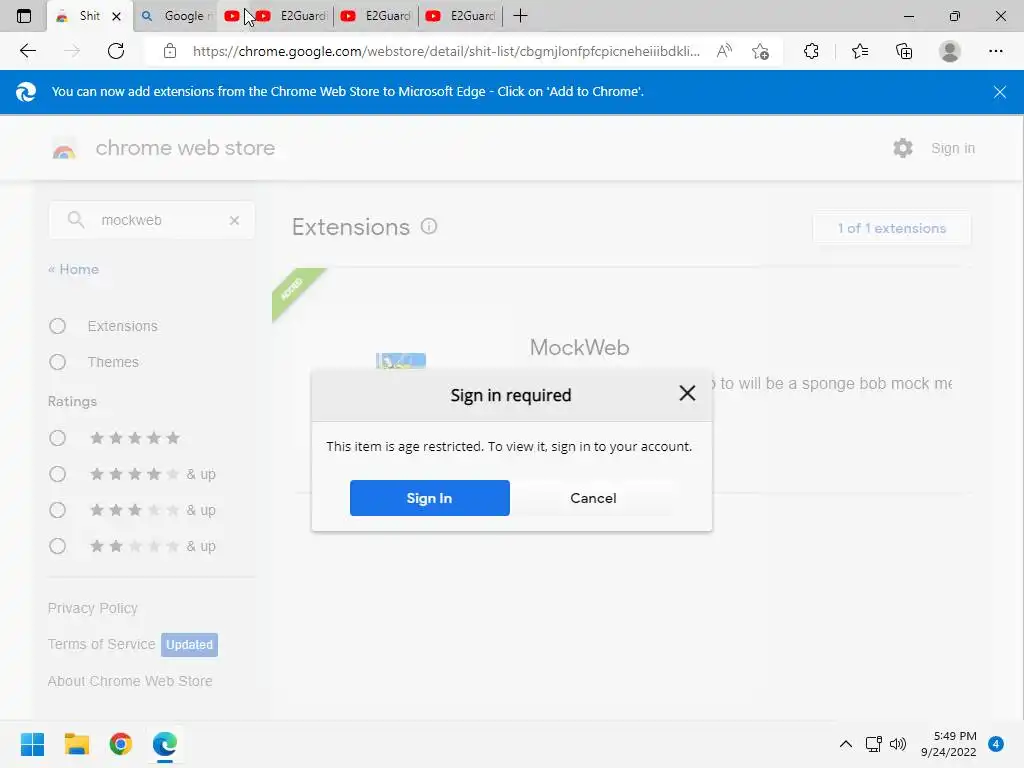Open Microsoft Edge from taskbar
The height and width of the screenshot is (768, 1024).
pyautogui.click(x=165, y=744)
